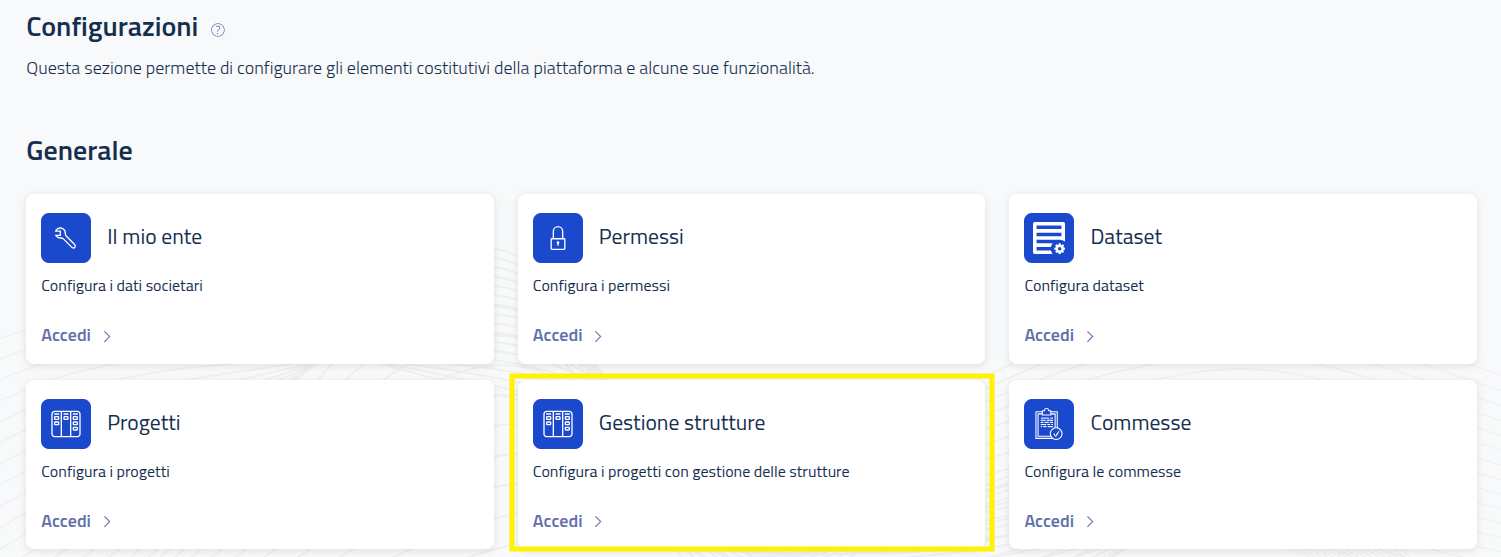This screenshot has width=1501, height=557.
Task: Click the Progetti card icon
Action: 66,424
